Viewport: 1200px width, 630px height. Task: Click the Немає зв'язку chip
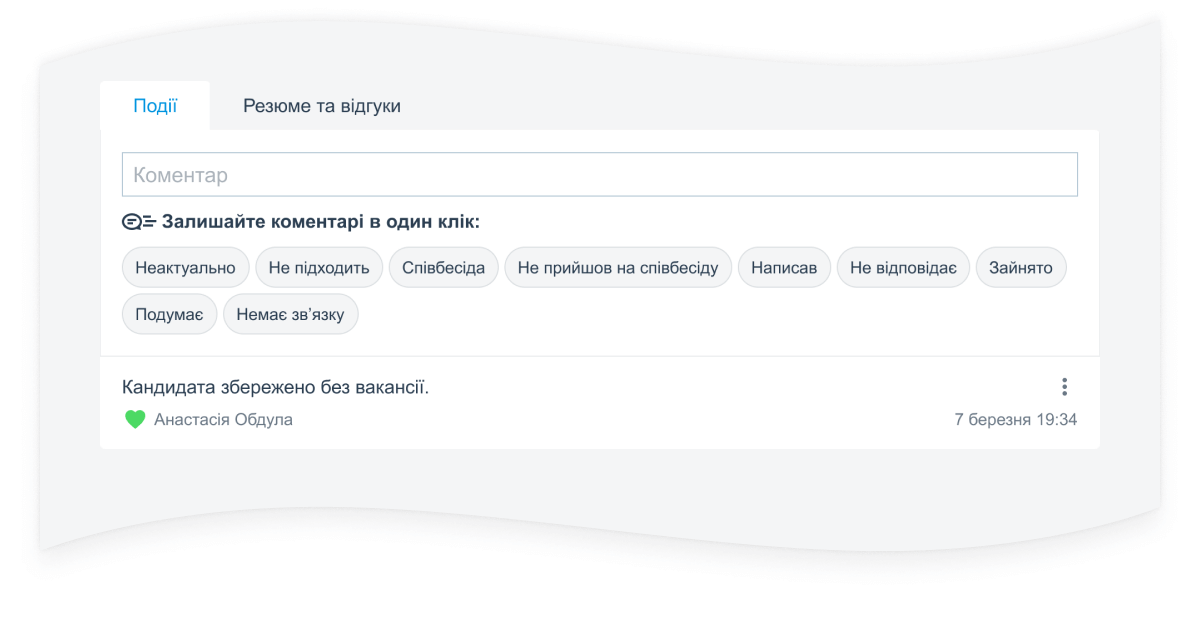tap(290, 314)
